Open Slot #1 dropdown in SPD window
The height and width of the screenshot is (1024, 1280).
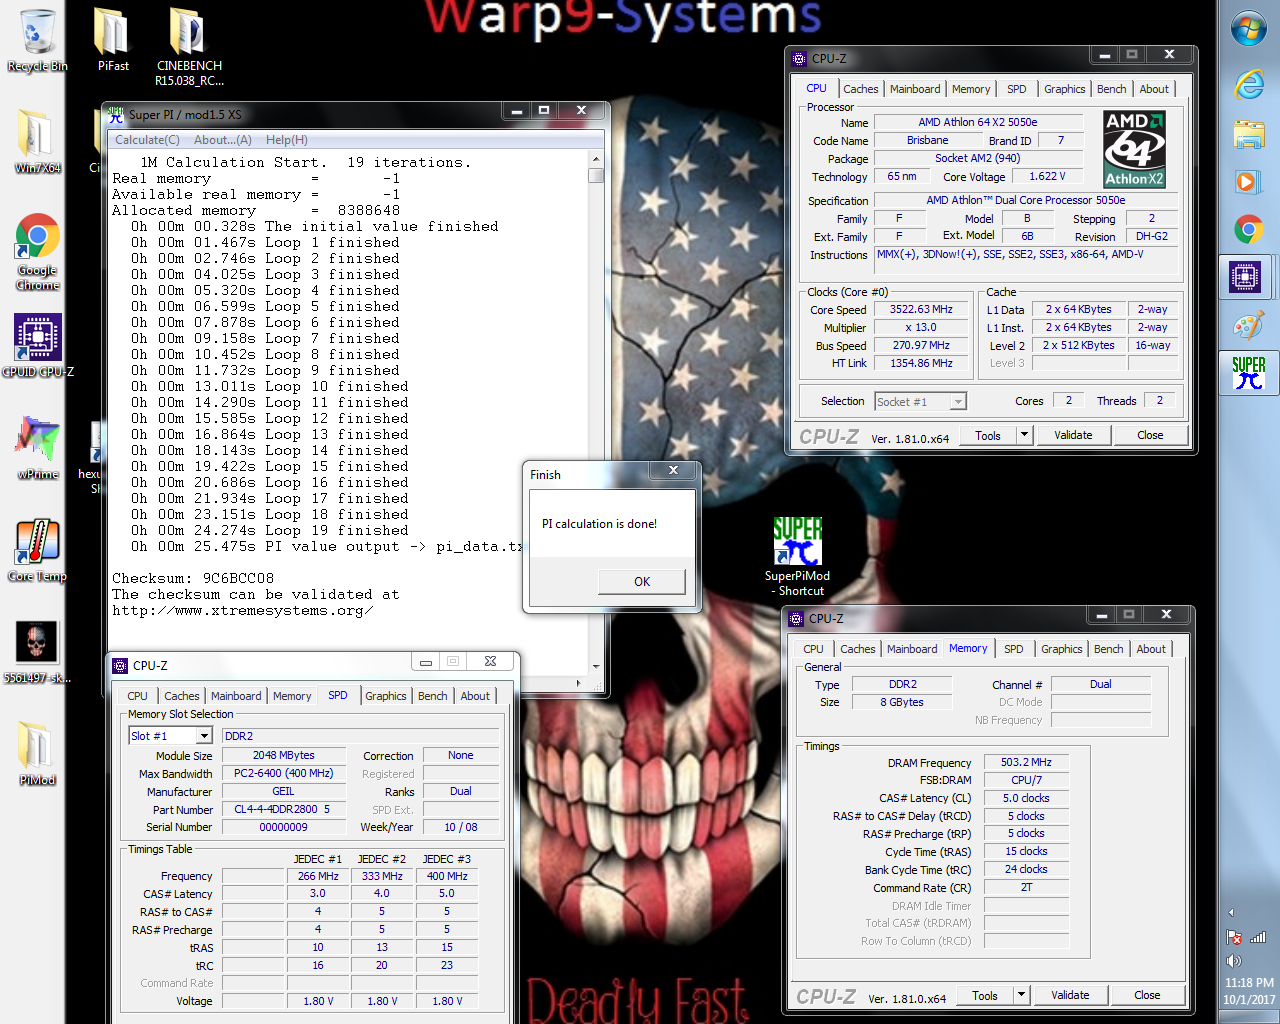(203, 736)
